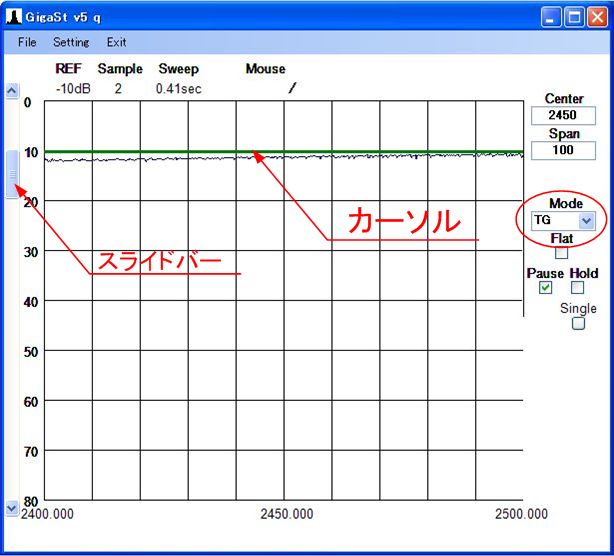This screenshot has height=556, width=614.
Task: Maximize the GigaSt window
Action: tap(576, 17)
